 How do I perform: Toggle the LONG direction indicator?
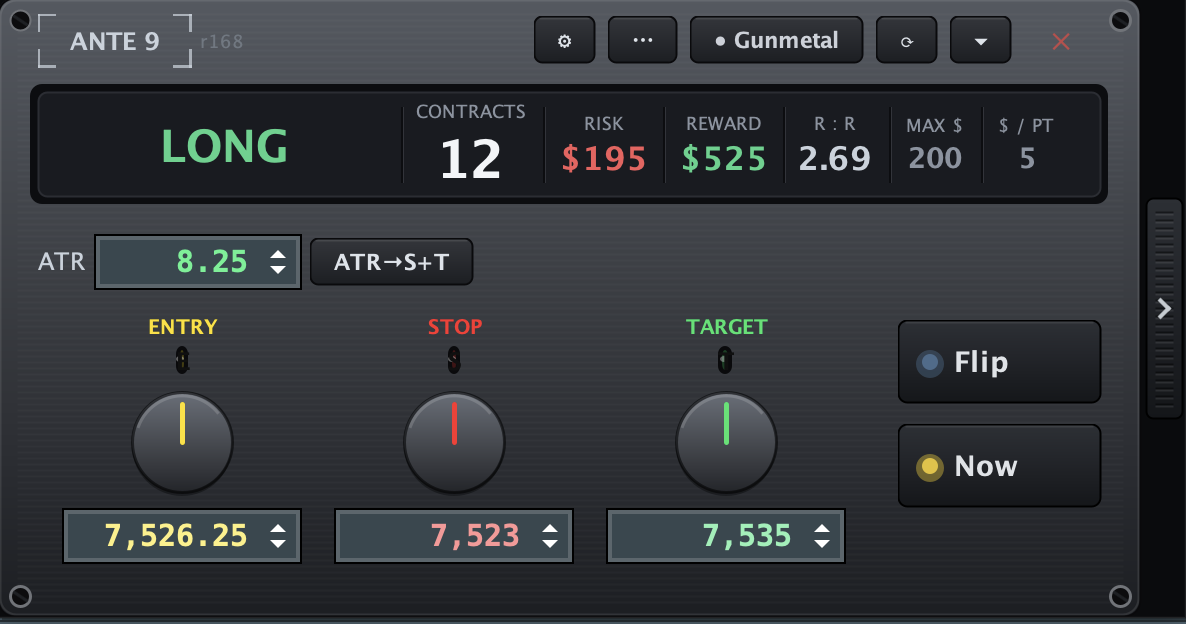pyautogui.click(x=225, y=146)
